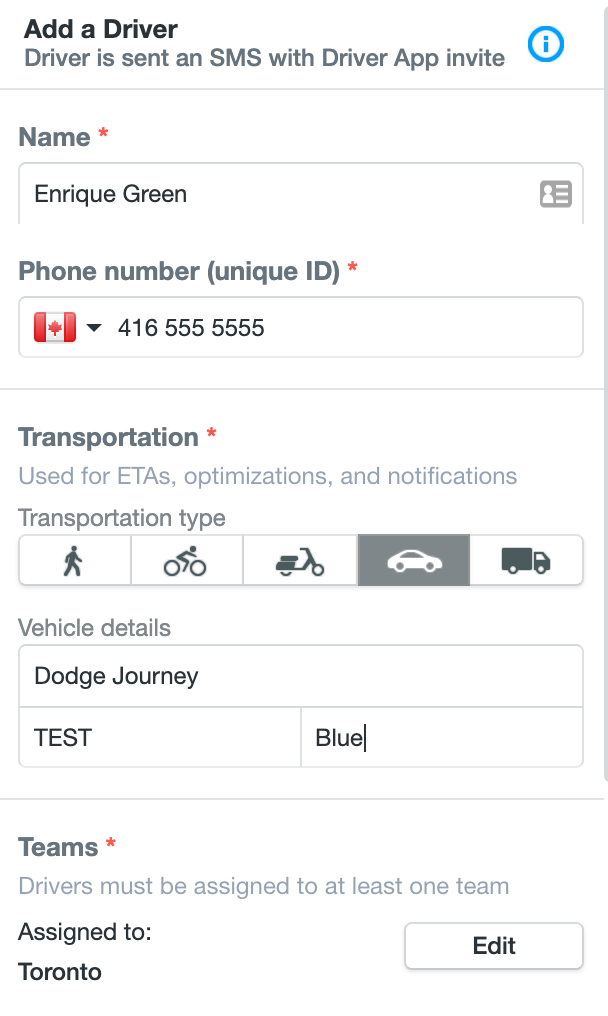Click into the Name field with Enrique Green
Viewport: 608px width, 1016px height.
(x=301, y=194)
